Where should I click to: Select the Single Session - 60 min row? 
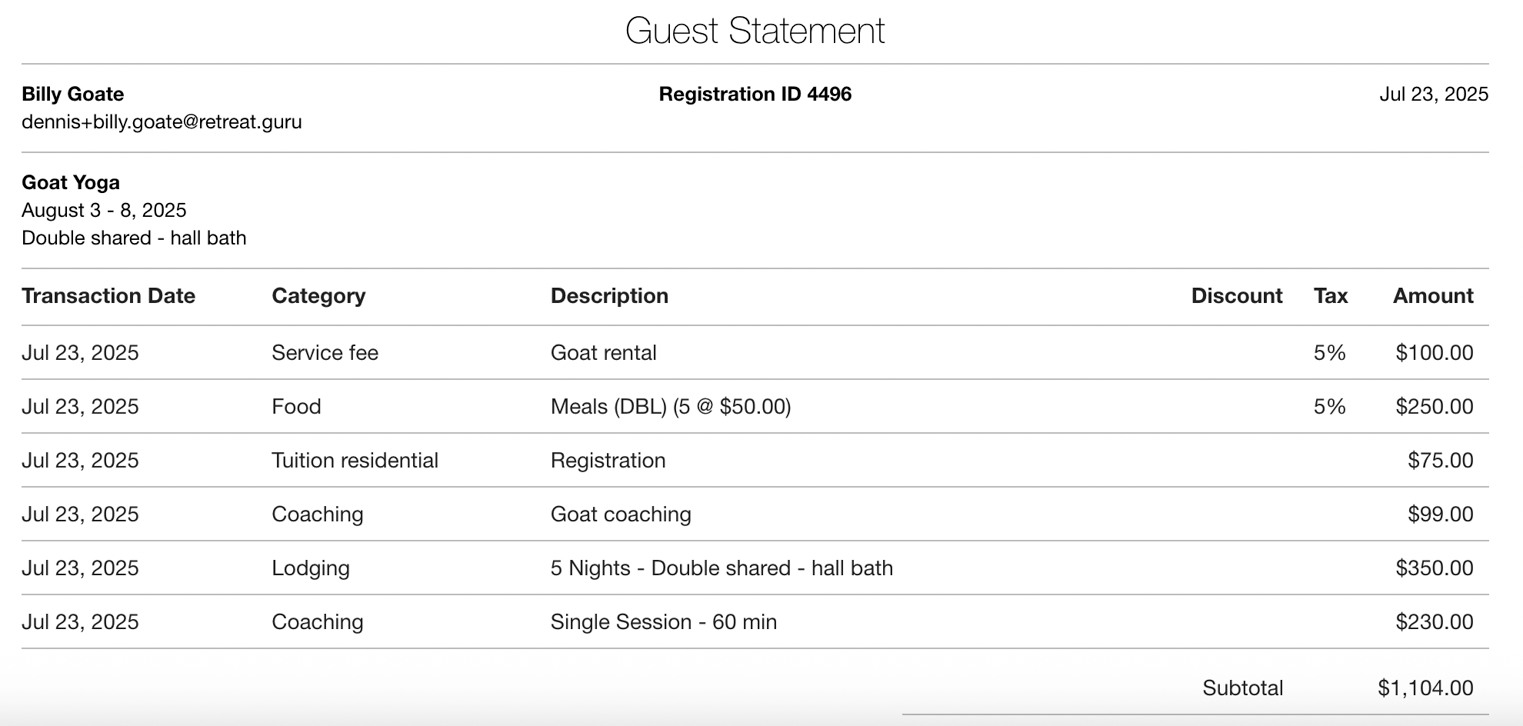[663, 623]
